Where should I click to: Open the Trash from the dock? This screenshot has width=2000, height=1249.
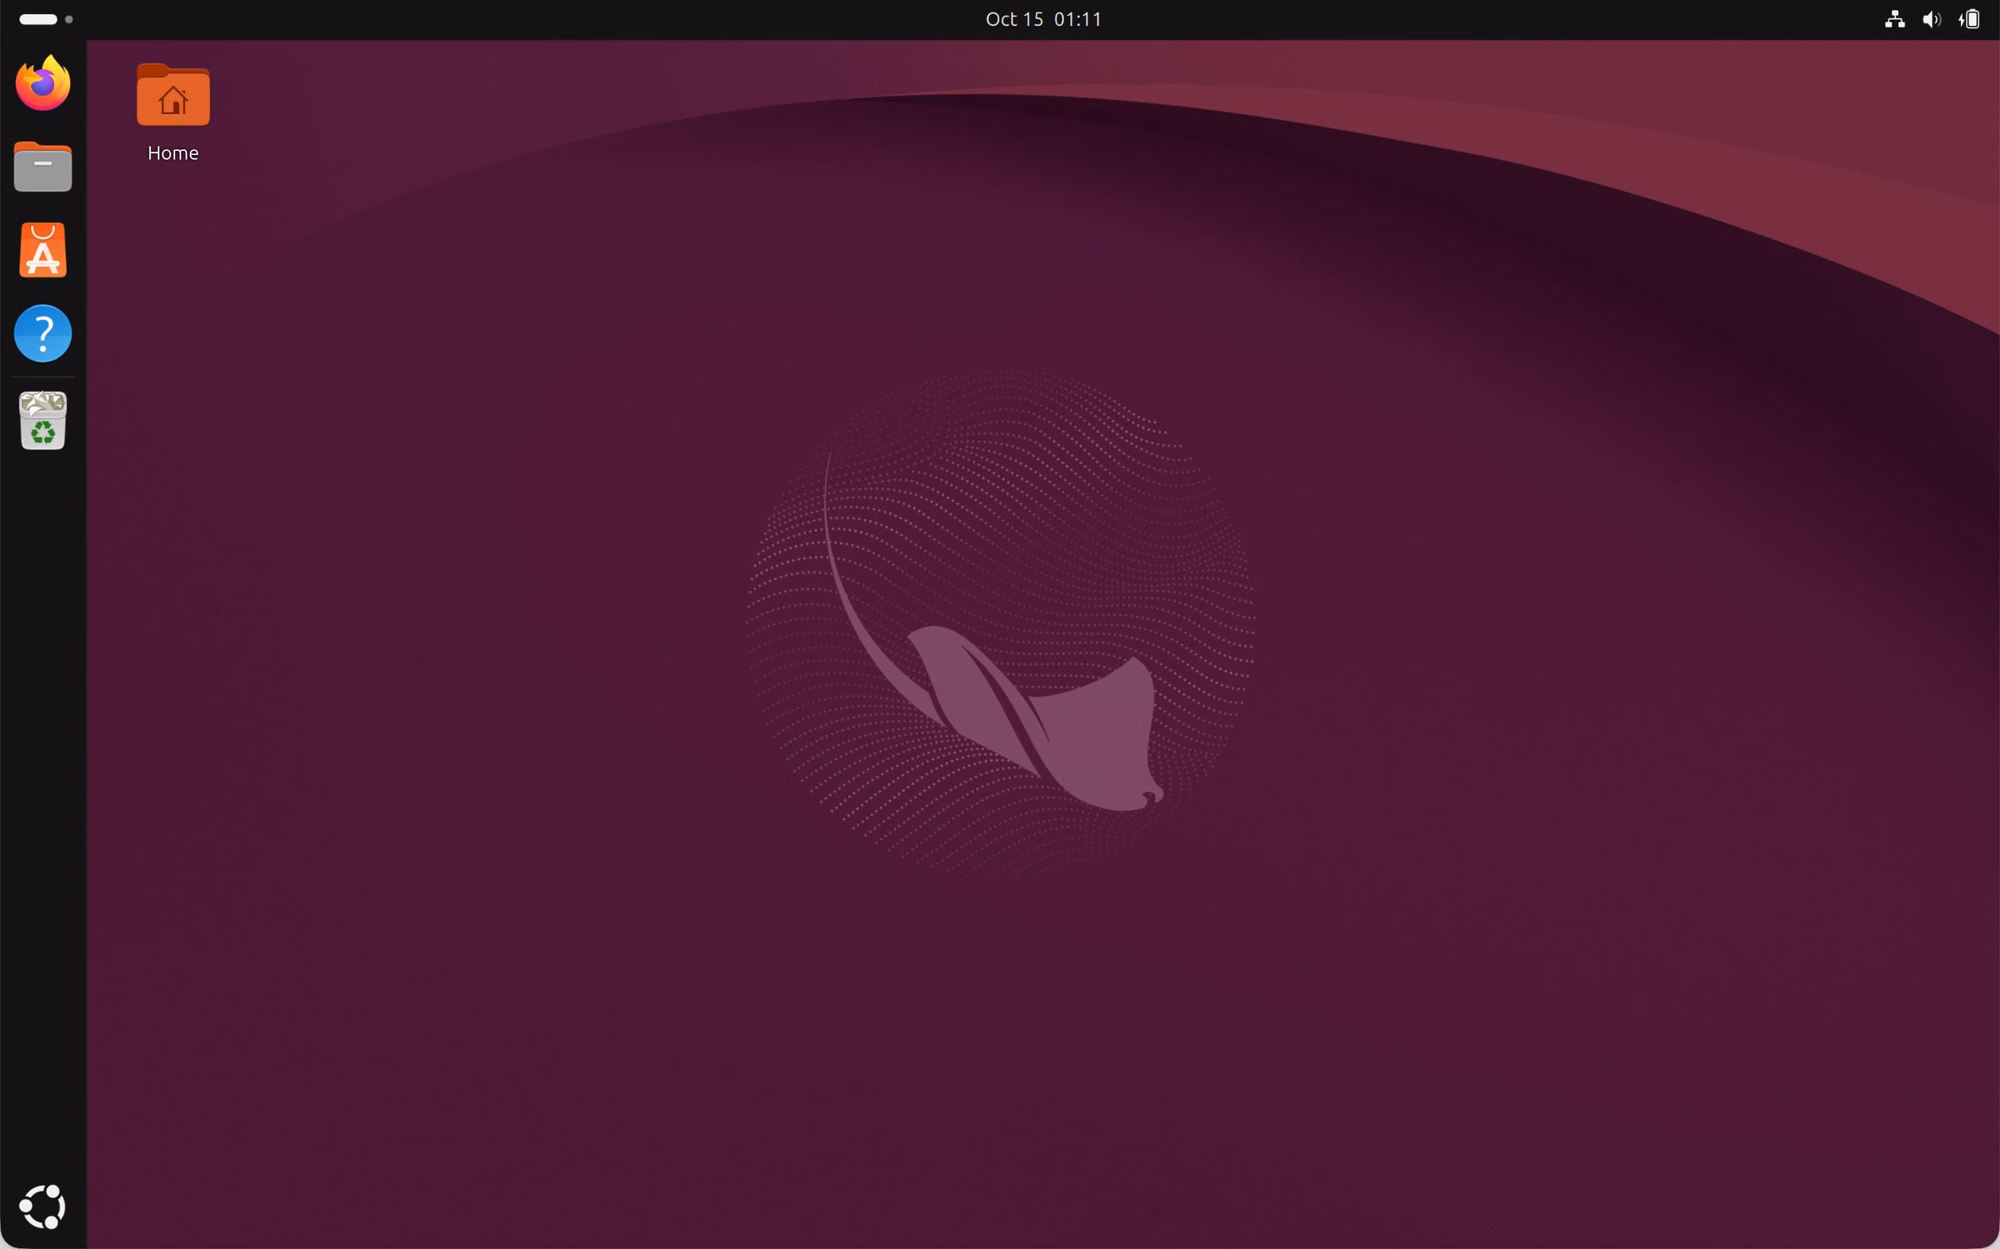pos(43,420)
